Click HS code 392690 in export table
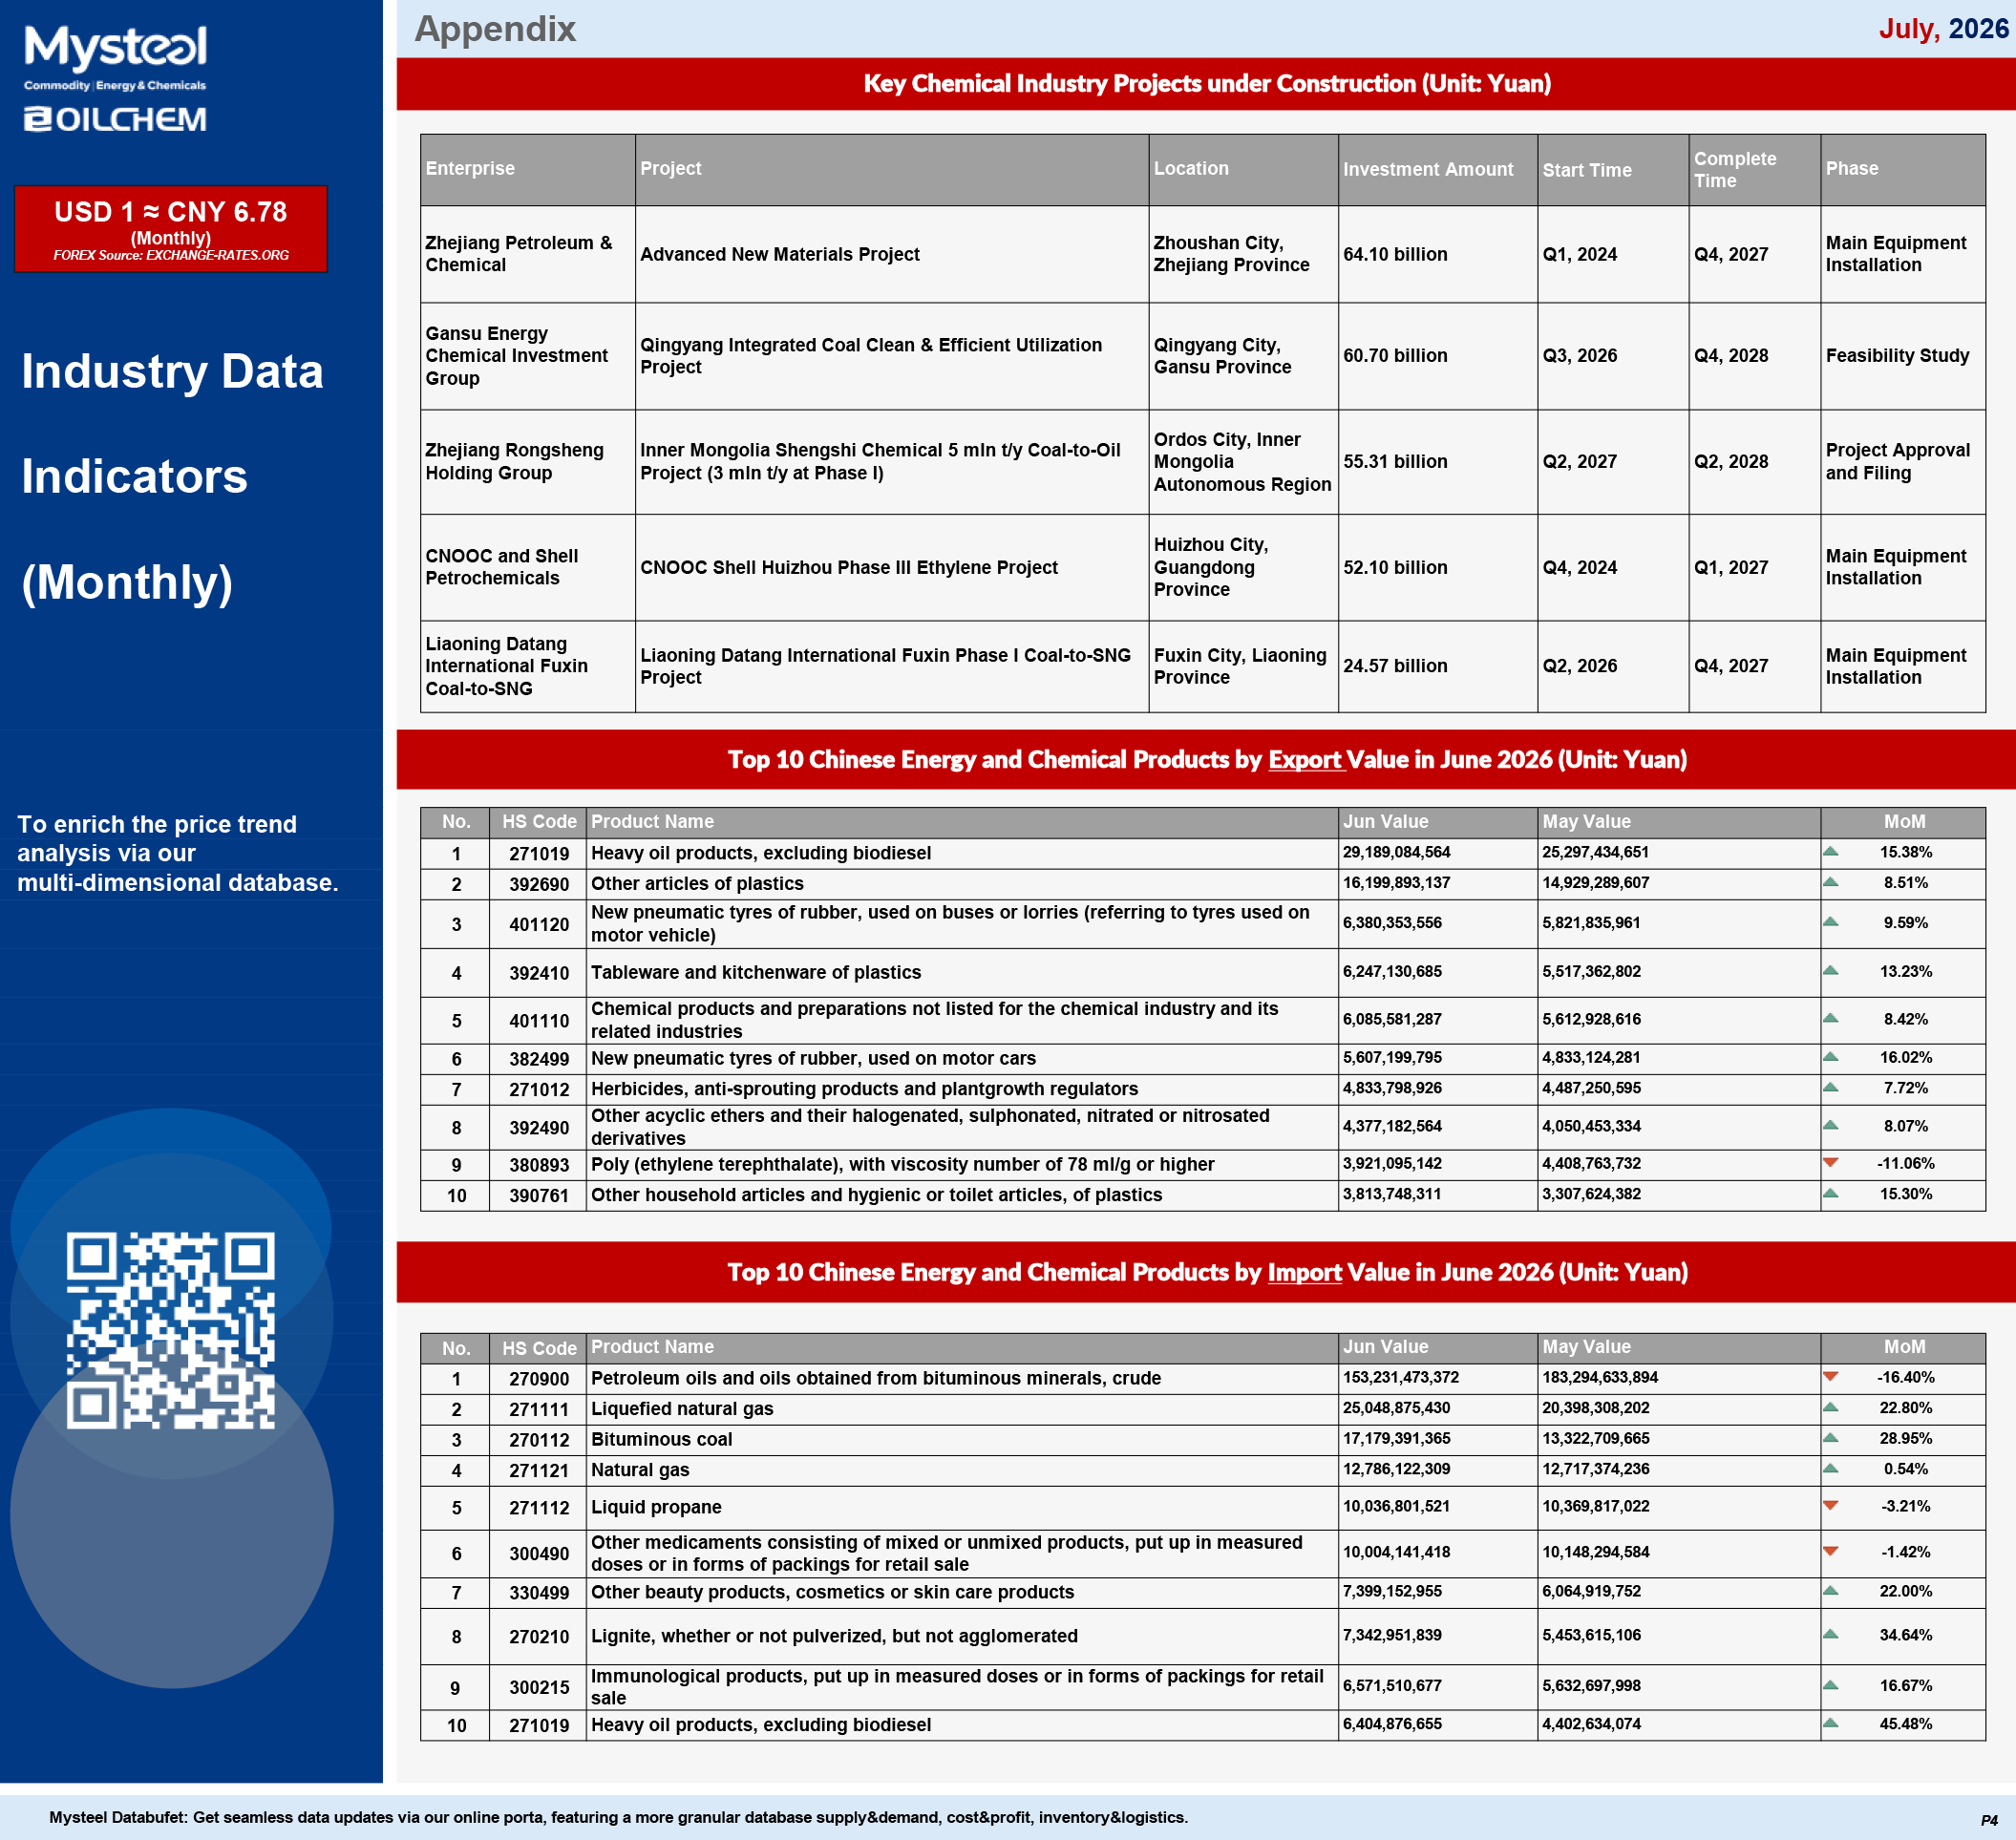2016x1840 pixels. (x=539, y=885)
